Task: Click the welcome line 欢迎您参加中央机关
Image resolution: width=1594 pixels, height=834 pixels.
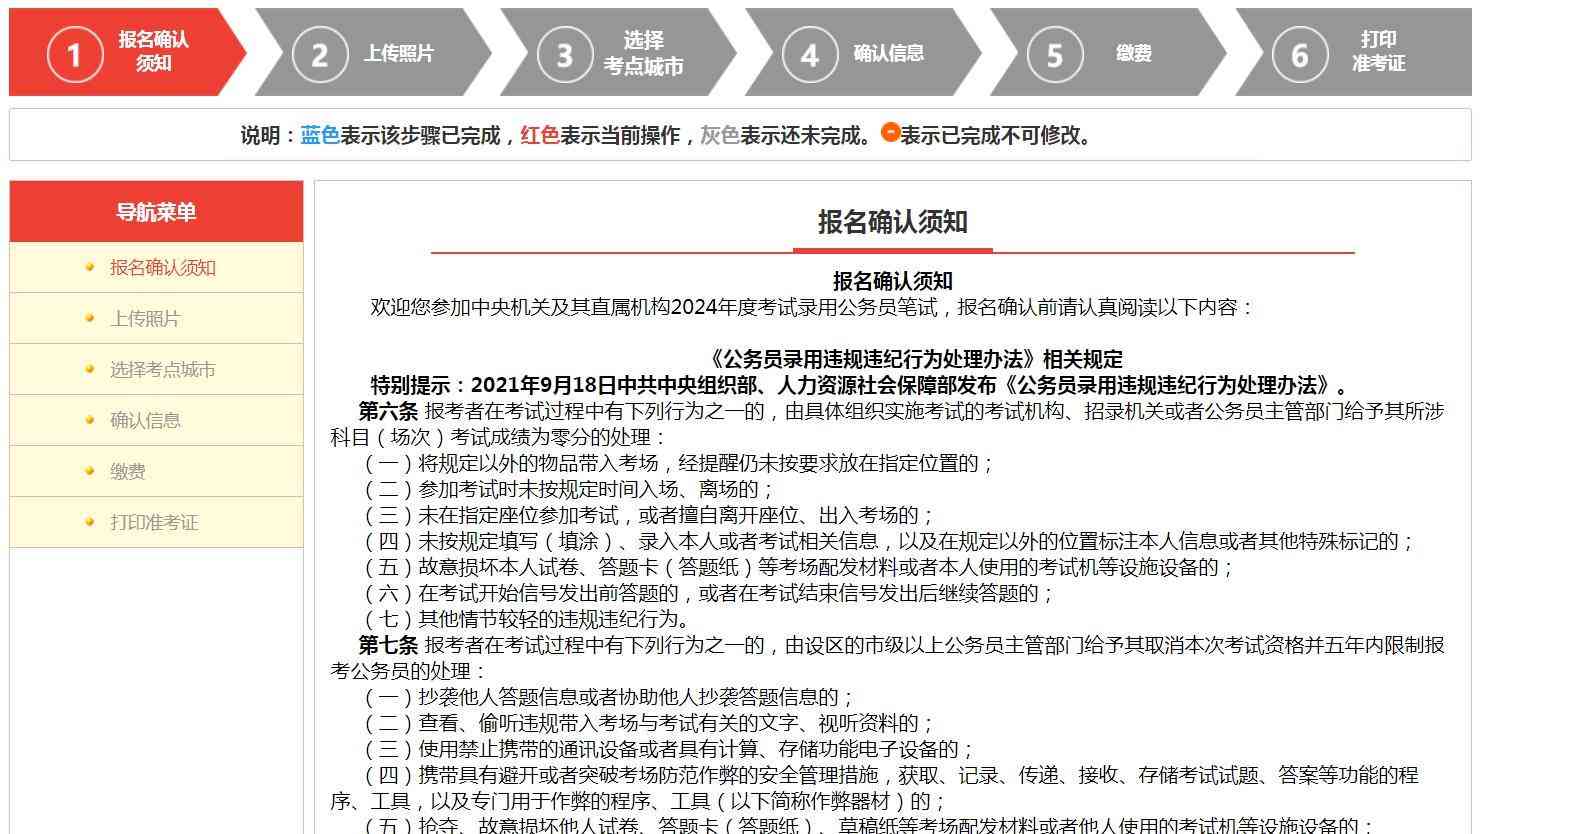Action: (813, 307)
